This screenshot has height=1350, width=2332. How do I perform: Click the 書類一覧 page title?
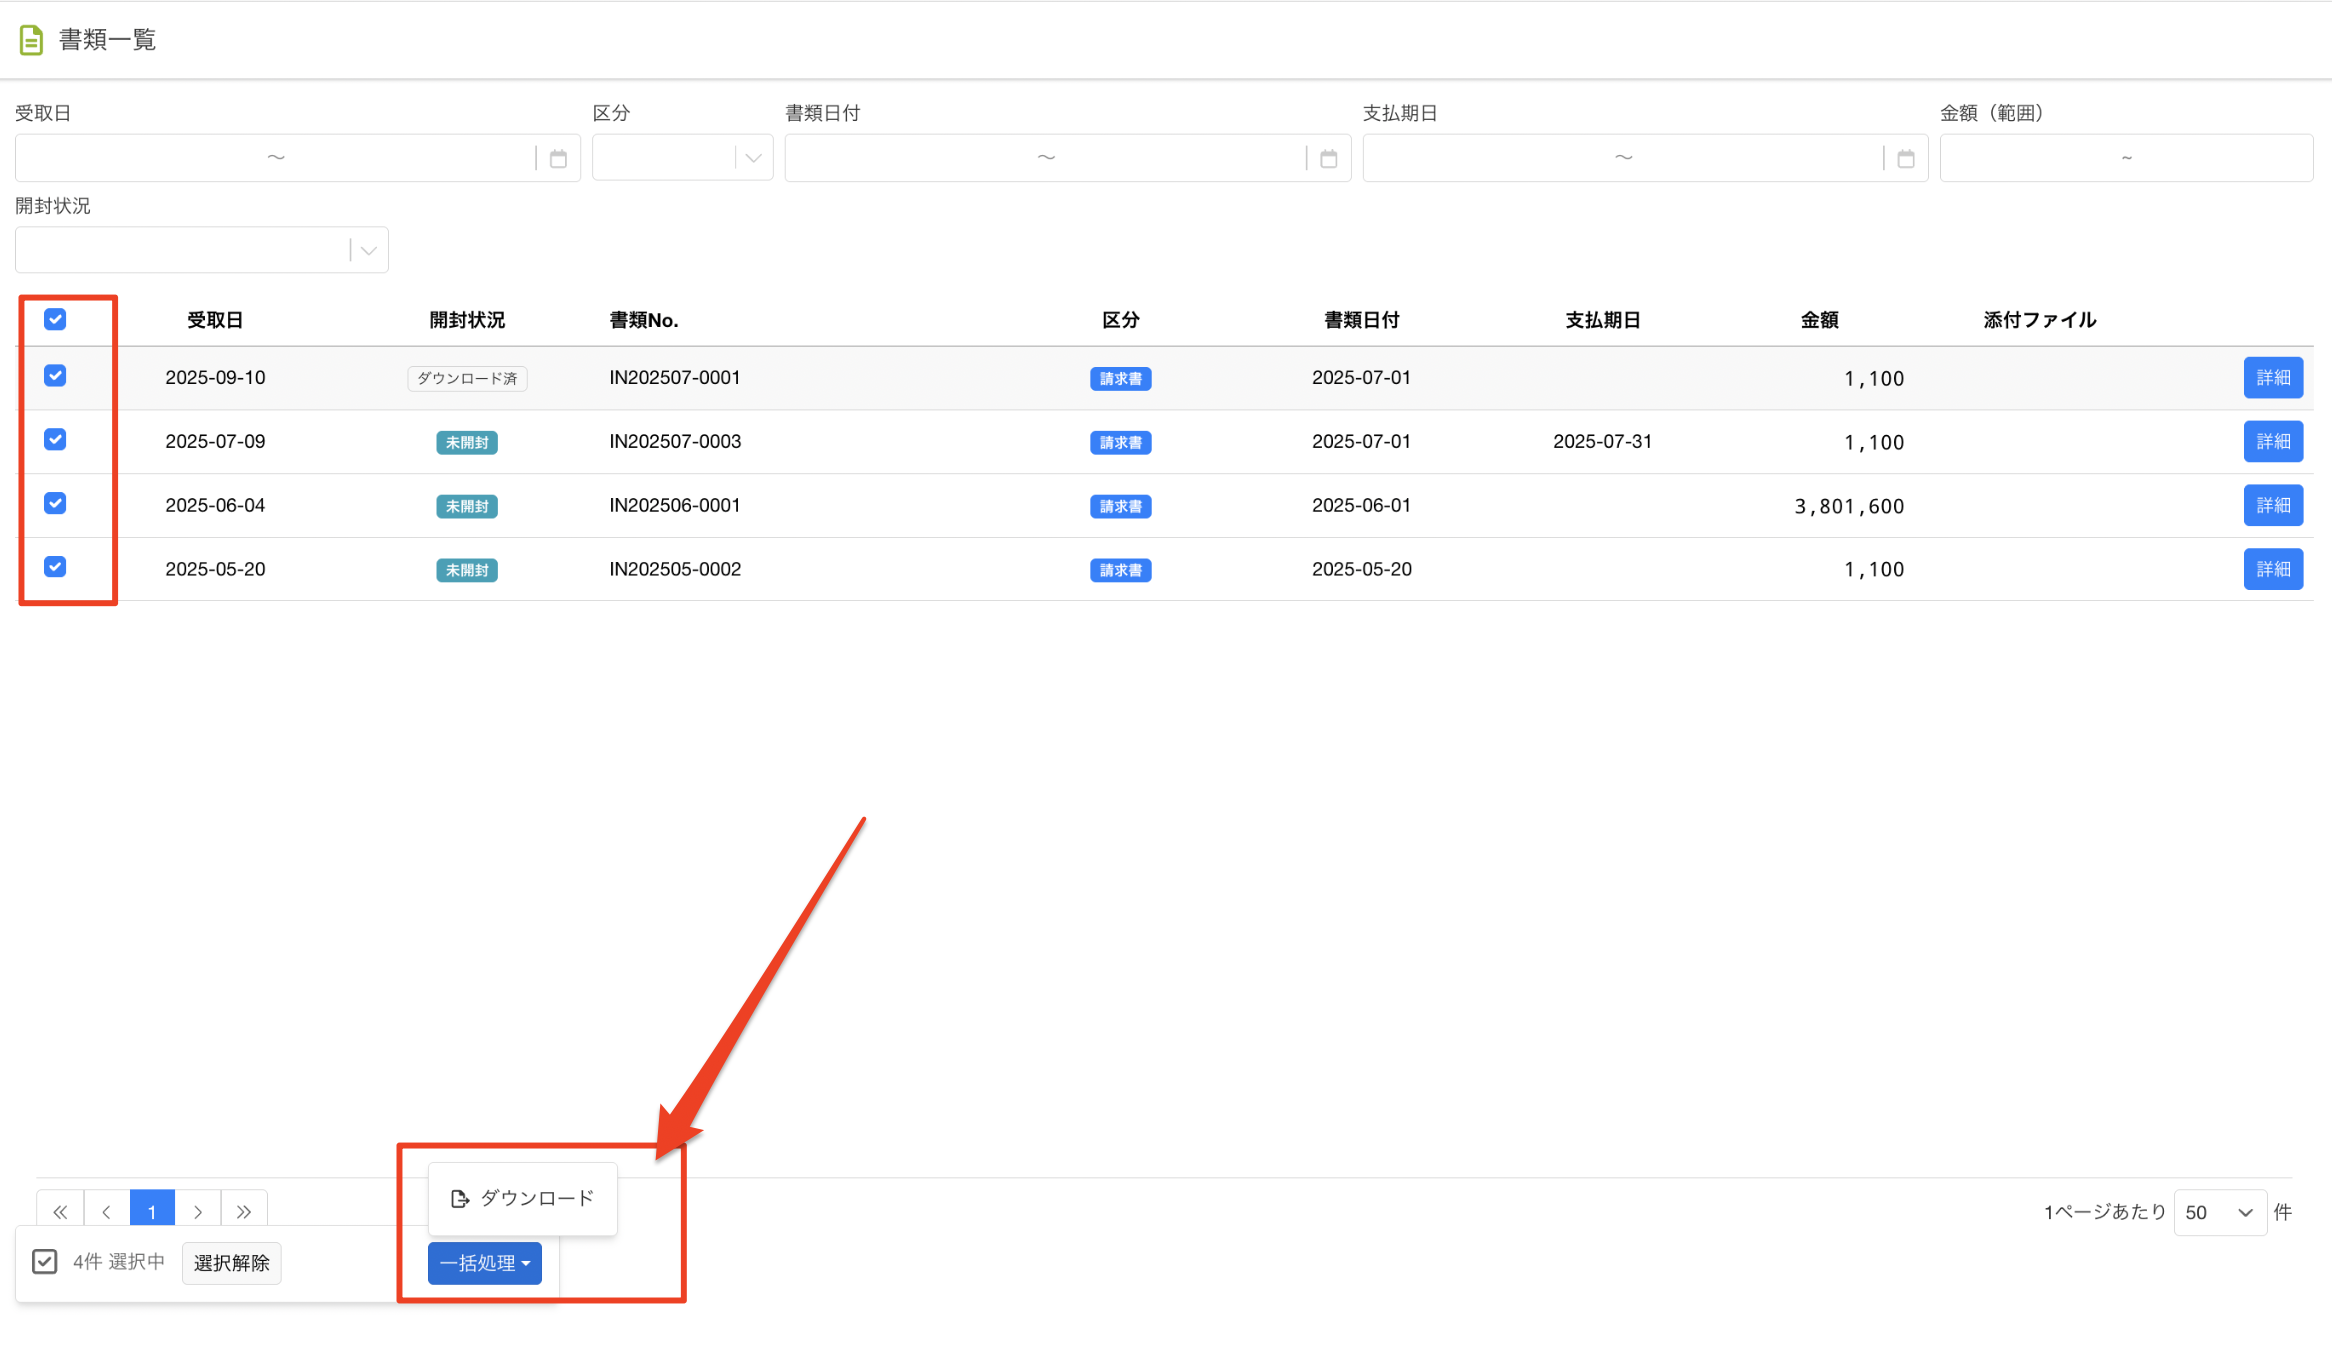(107, 40)
